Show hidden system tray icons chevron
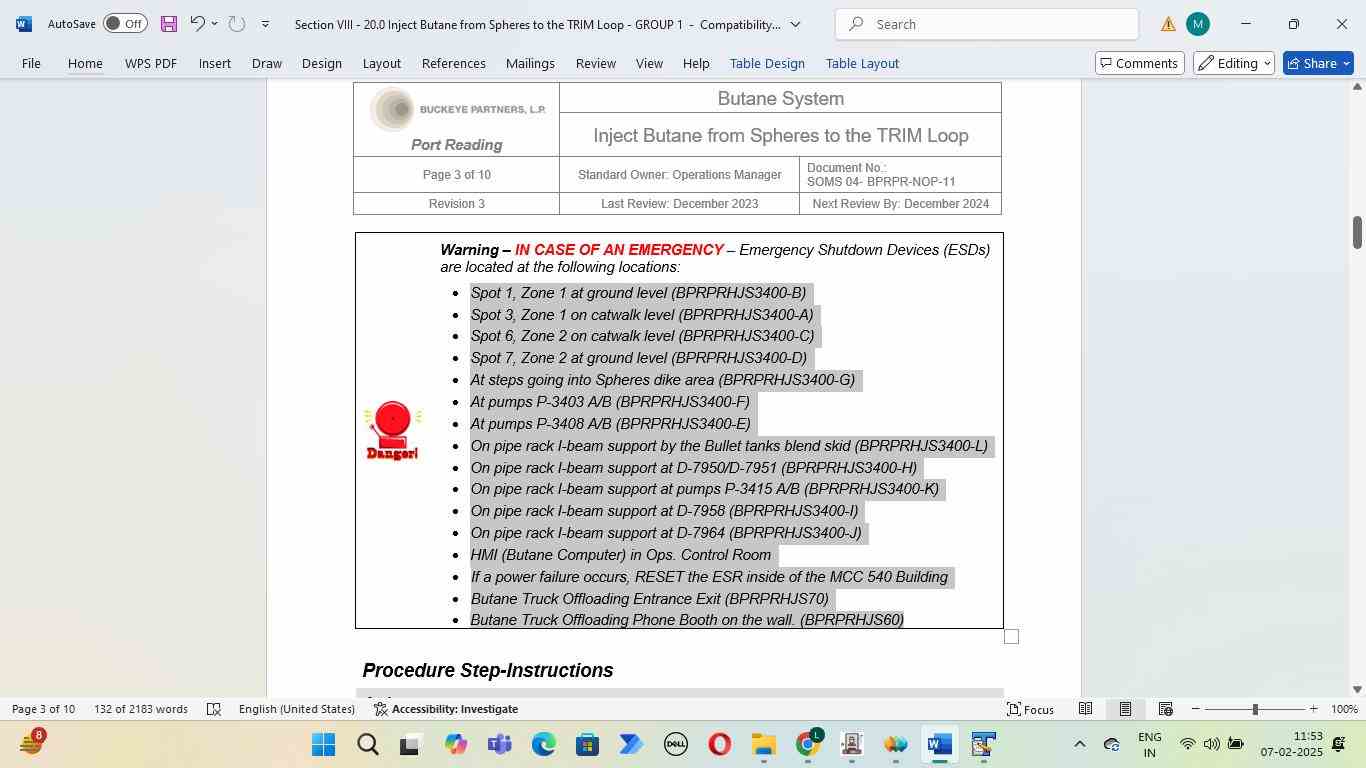This screenshot has height=768, width=1366. pos(1079,744)
